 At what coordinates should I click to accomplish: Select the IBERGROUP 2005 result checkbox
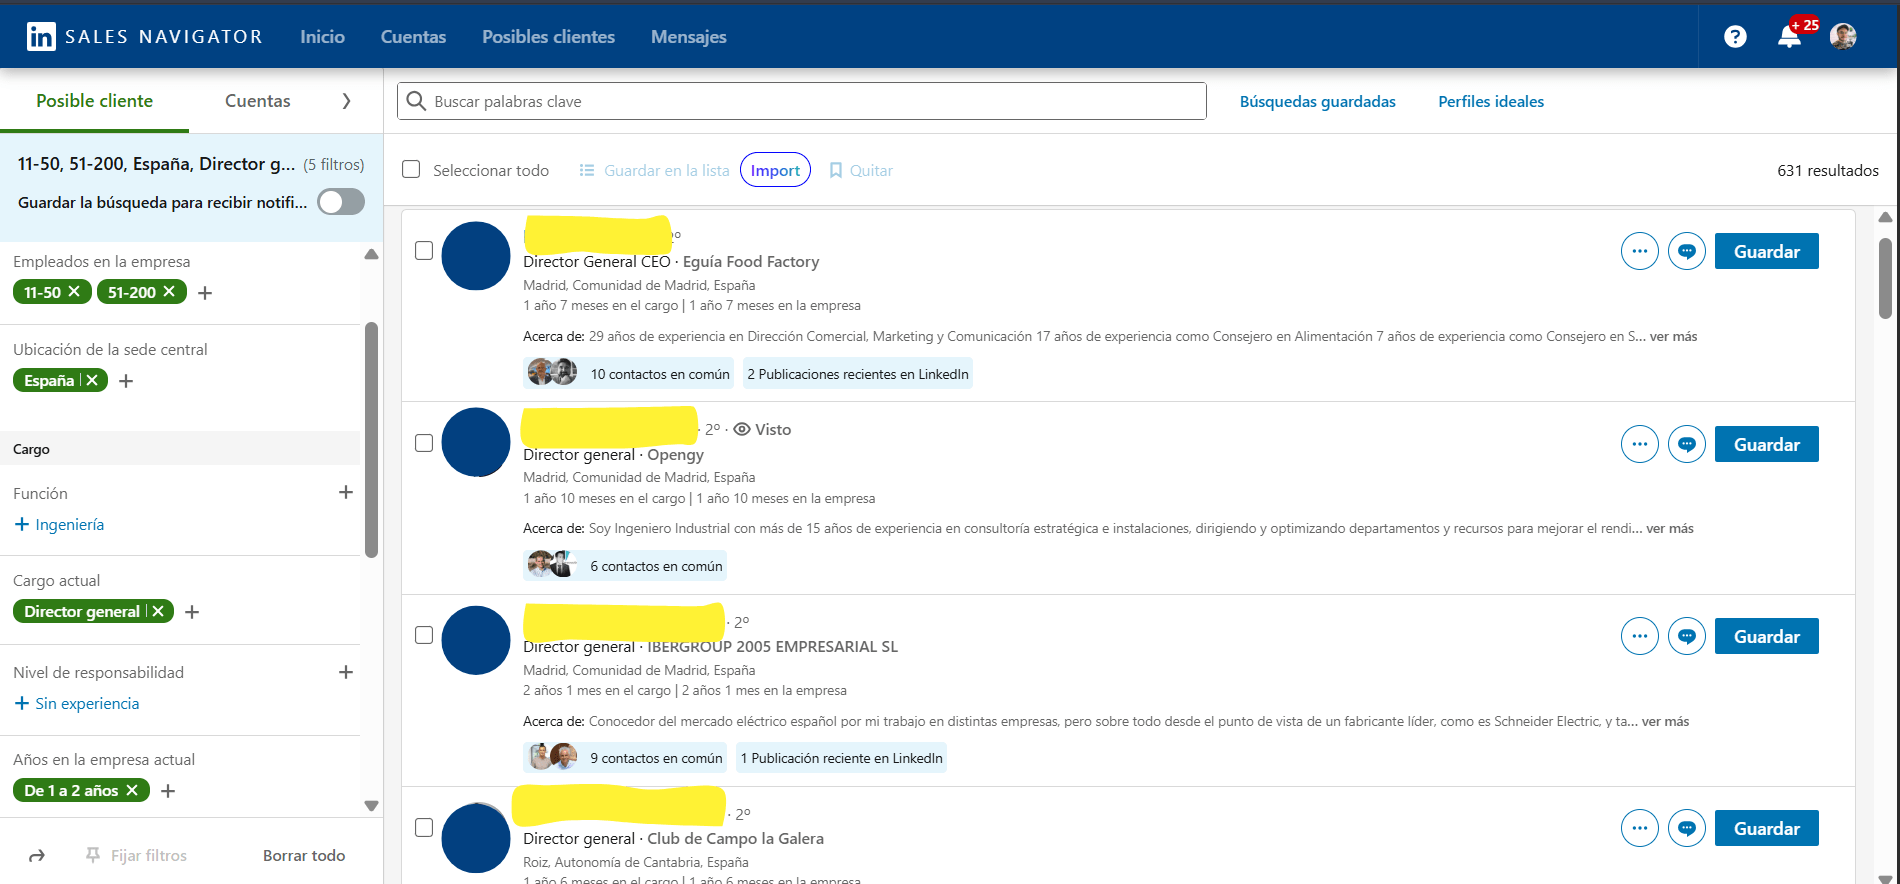click(424, 635)
